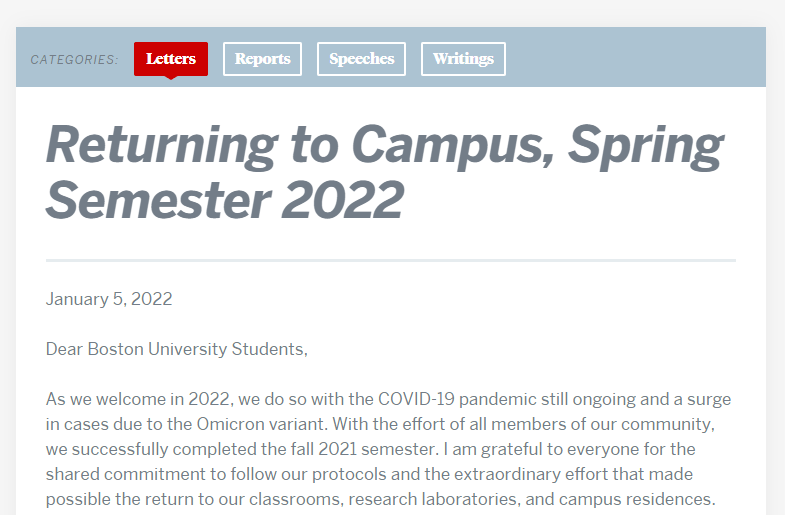Click "Semester" in the letter heading
785x515 pixels.
tap(156, 199)
